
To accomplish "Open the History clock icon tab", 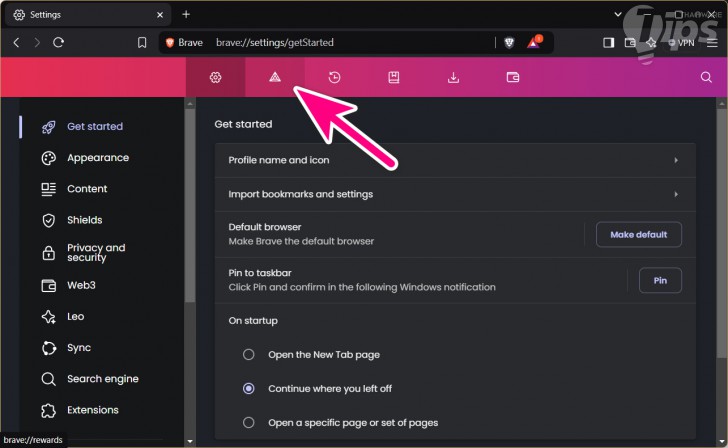I will point(334,77).
